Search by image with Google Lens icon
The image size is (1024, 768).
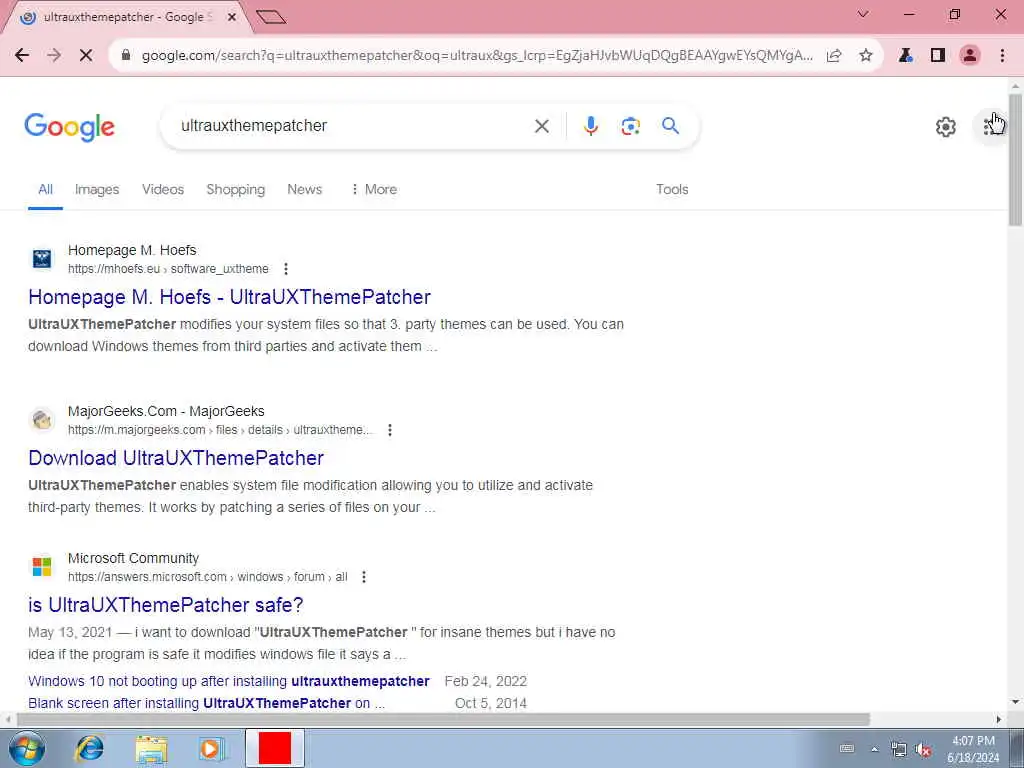[x=630, y=126]
